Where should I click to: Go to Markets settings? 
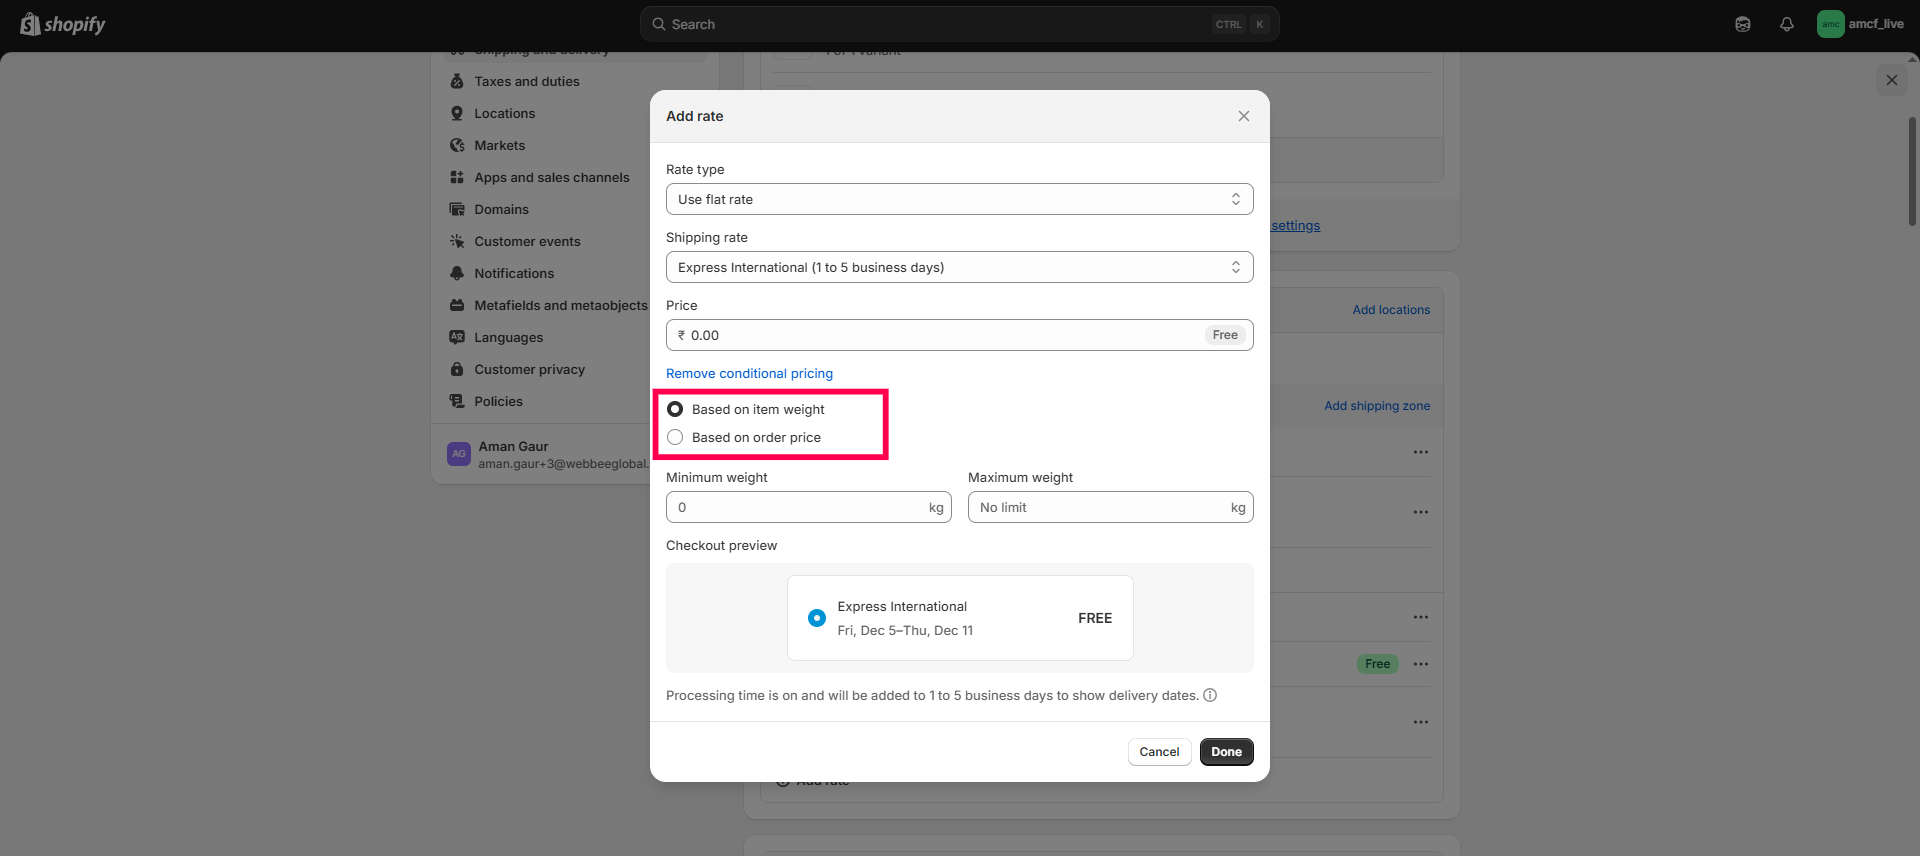[x=499, y=145]
